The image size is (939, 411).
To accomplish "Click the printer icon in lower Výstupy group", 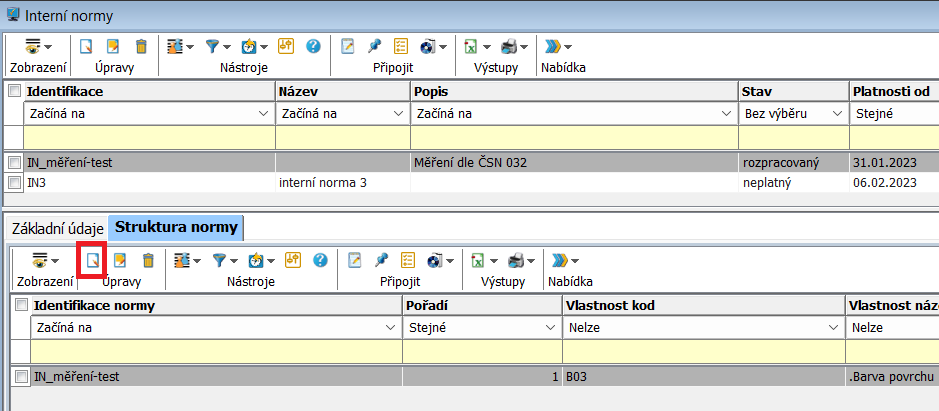I will [515, 260].
